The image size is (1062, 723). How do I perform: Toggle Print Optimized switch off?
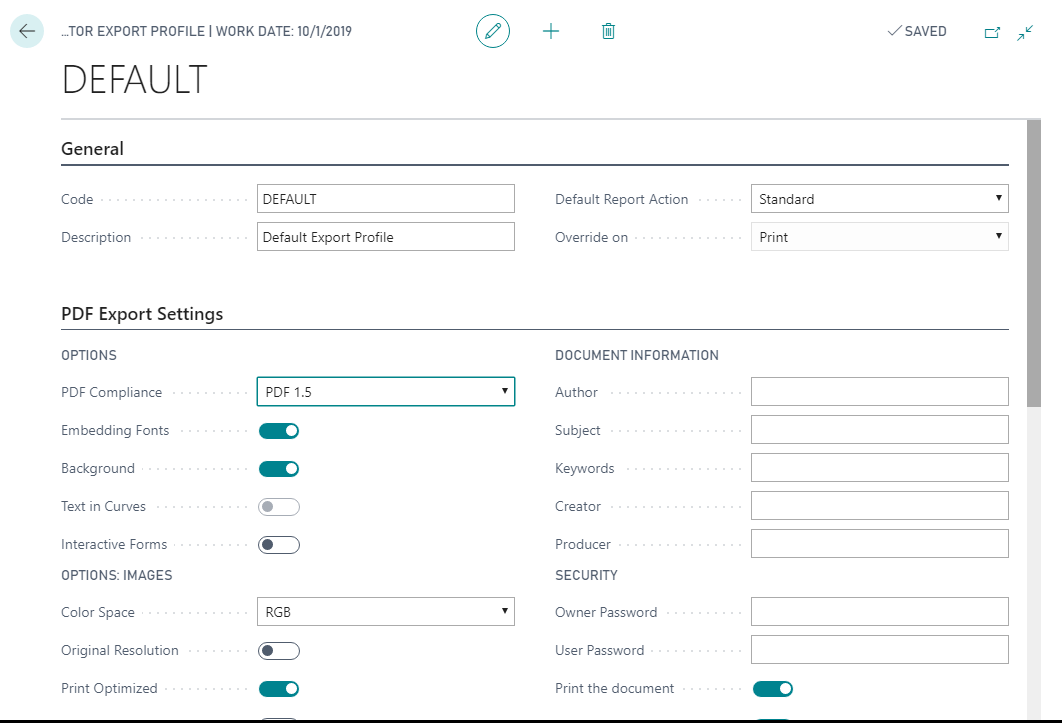279,689
